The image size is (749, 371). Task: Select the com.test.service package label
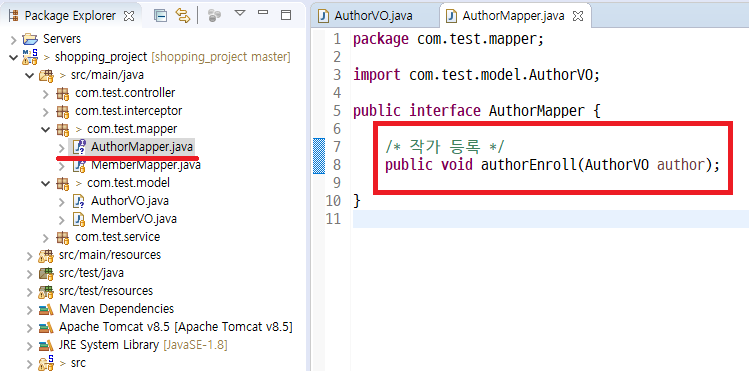click(x=118, y=237)
